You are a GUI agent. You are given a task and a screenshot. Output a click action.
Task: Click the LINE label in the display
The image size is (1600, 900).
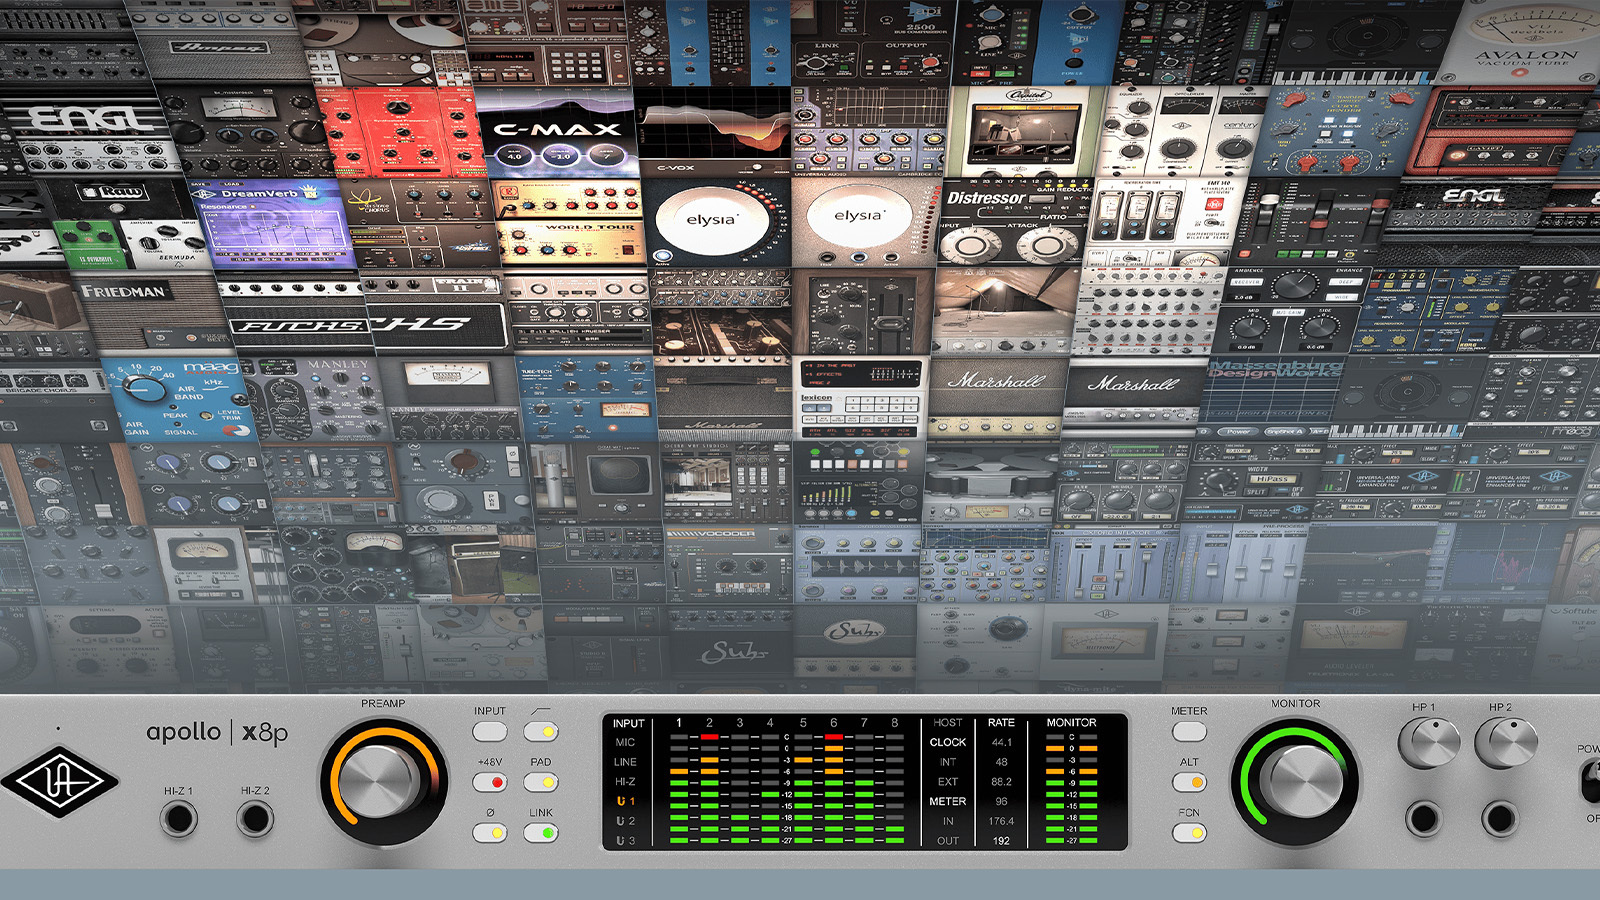click(x=625, y=762)
